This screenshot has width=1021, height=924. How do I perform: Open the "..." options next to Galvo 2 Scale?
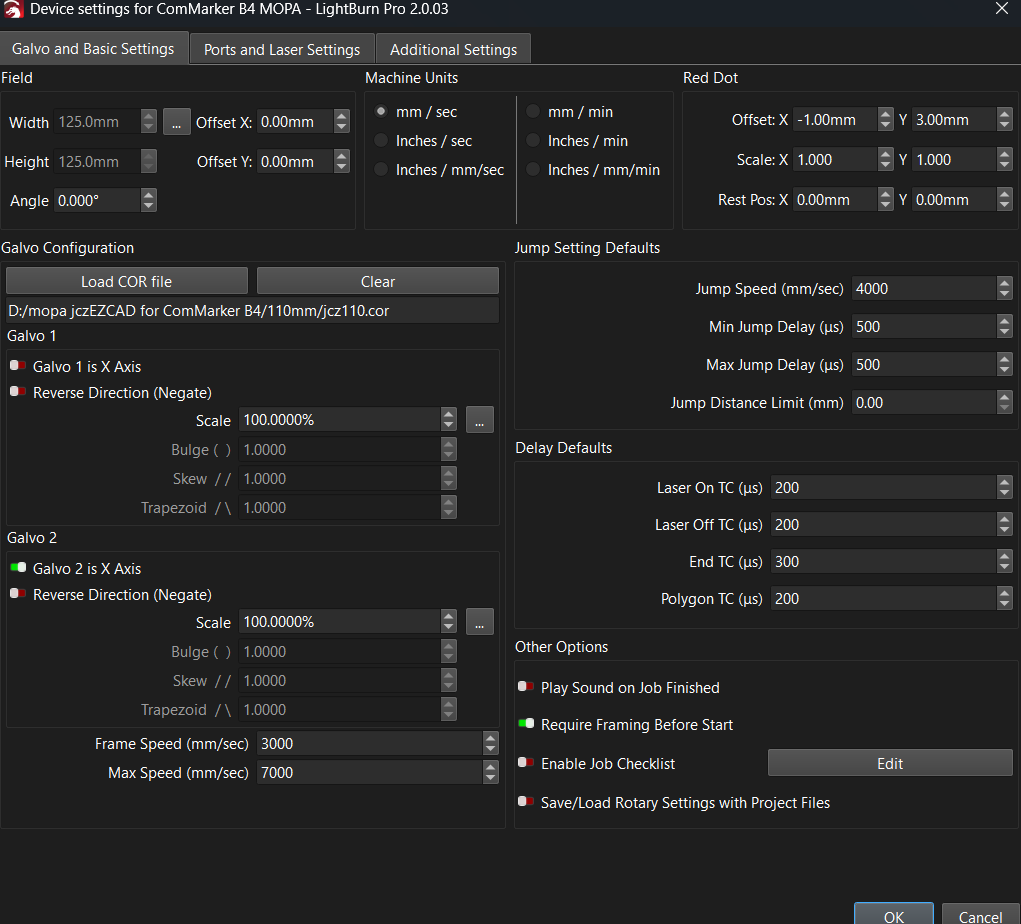[x=479, y=621]
